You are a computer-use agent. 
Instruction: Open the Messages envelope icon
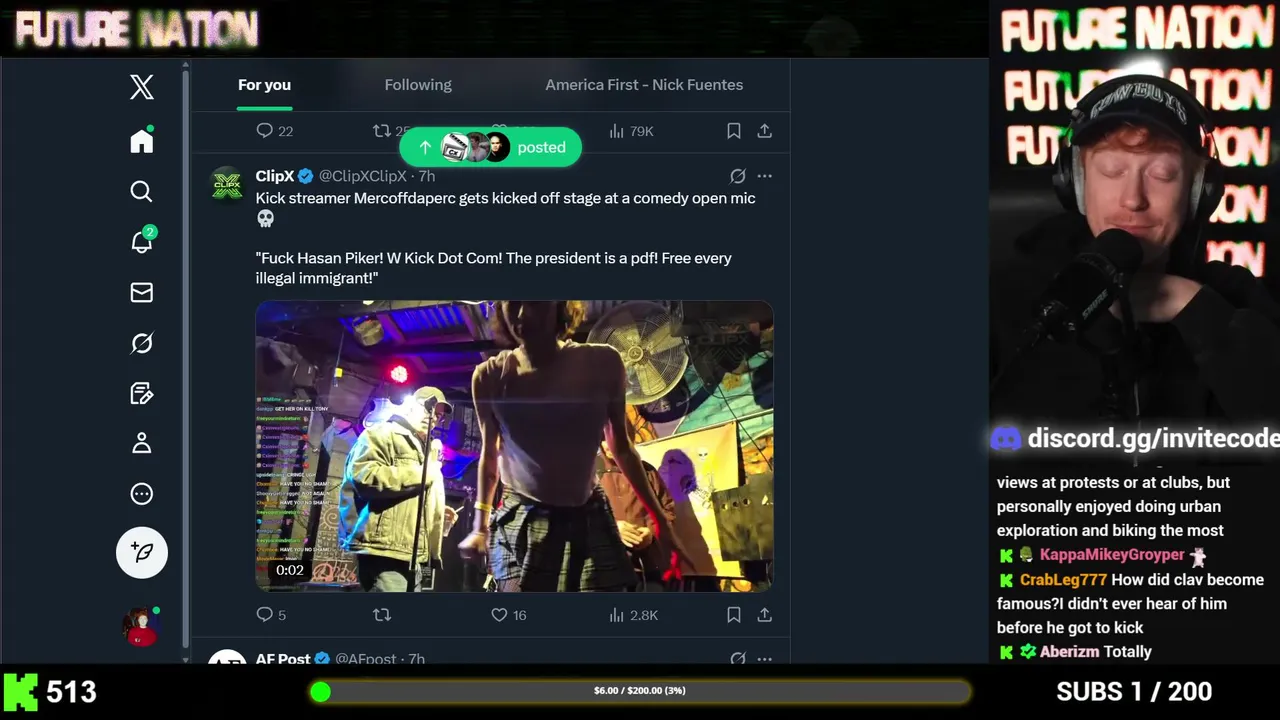[142, 292]
